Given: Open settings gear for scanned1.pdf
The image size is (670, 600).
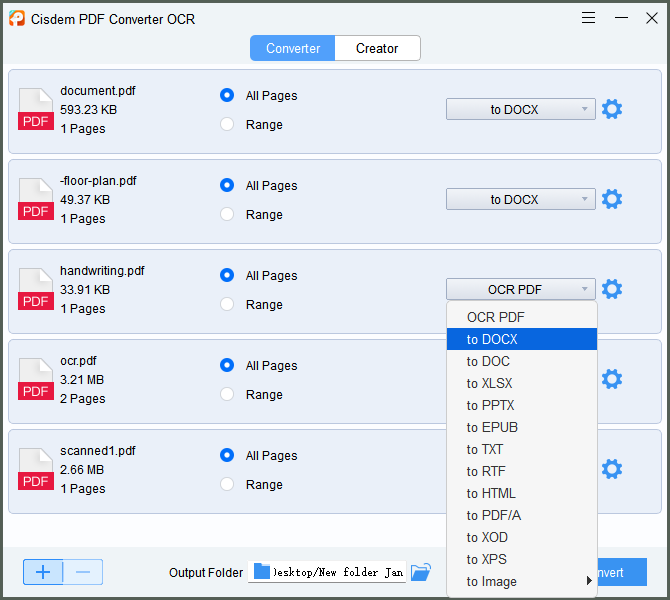Looking at the screenshot, I should click(611, 469).
